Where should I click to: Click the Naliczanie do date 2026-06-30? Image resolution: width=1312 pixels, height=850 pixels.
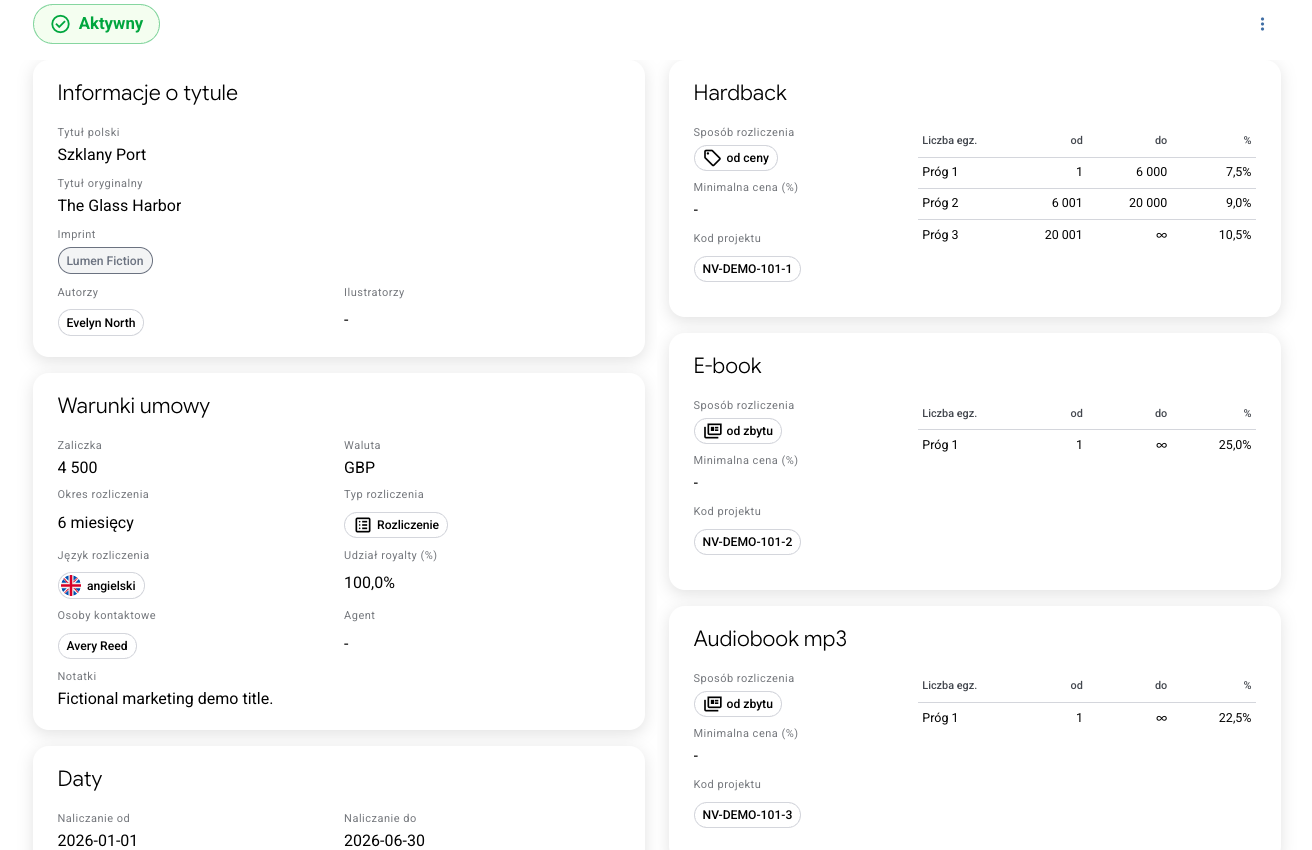click(x=384, y=840)
